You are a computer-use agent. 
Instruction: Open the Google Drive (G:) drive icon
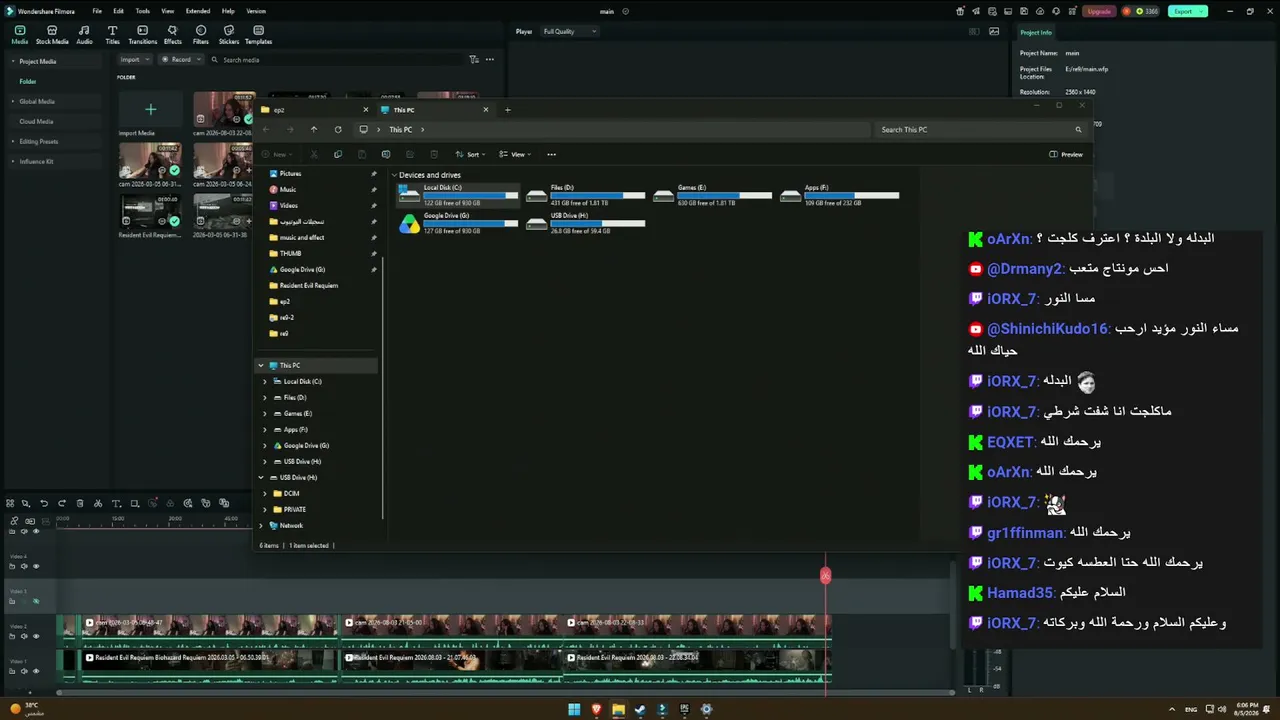coord(410,224)
